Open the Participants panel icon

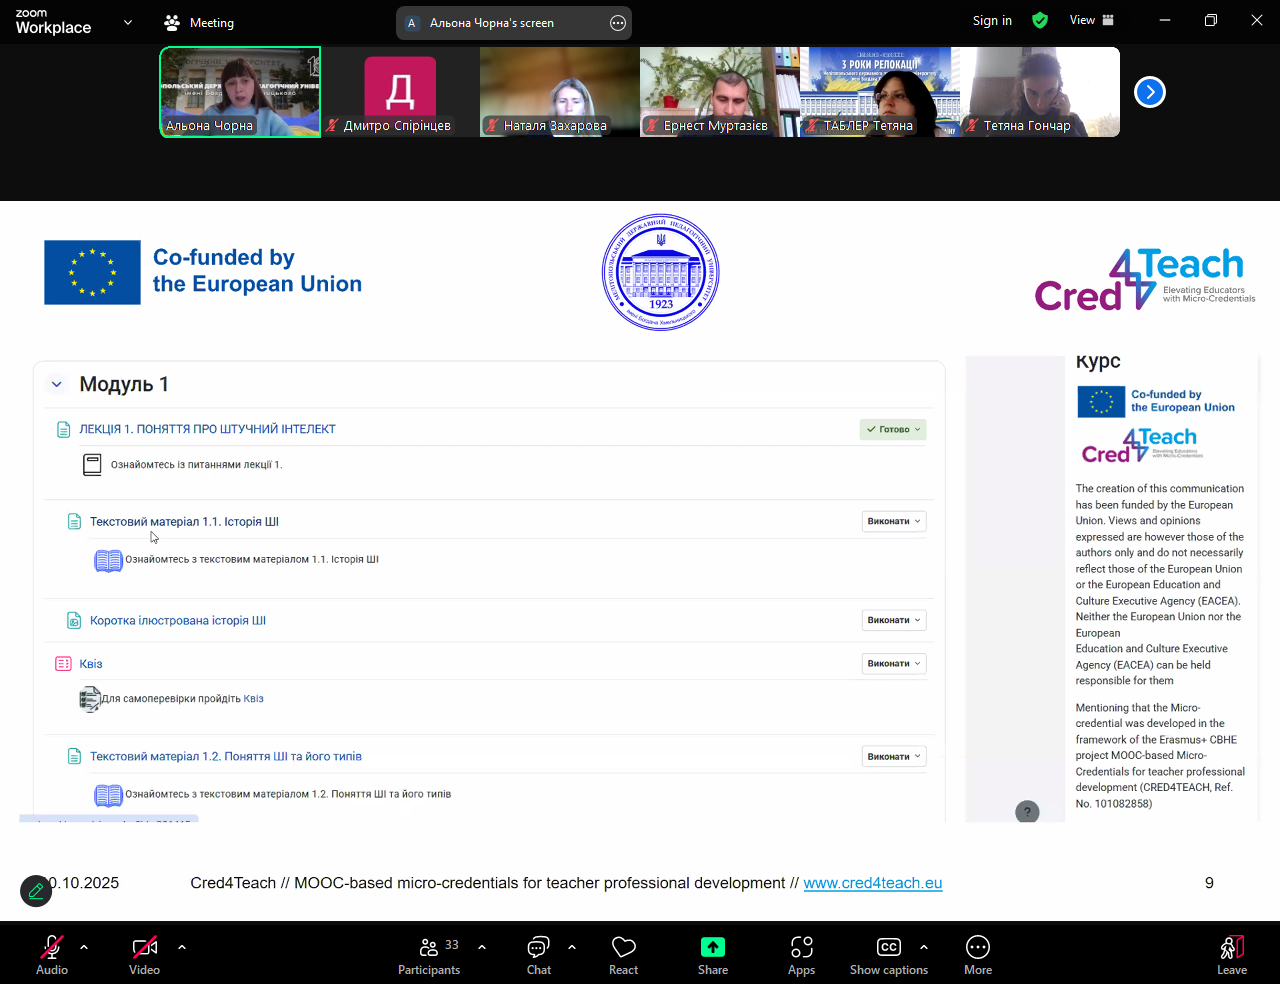click(x=429, y=947)
